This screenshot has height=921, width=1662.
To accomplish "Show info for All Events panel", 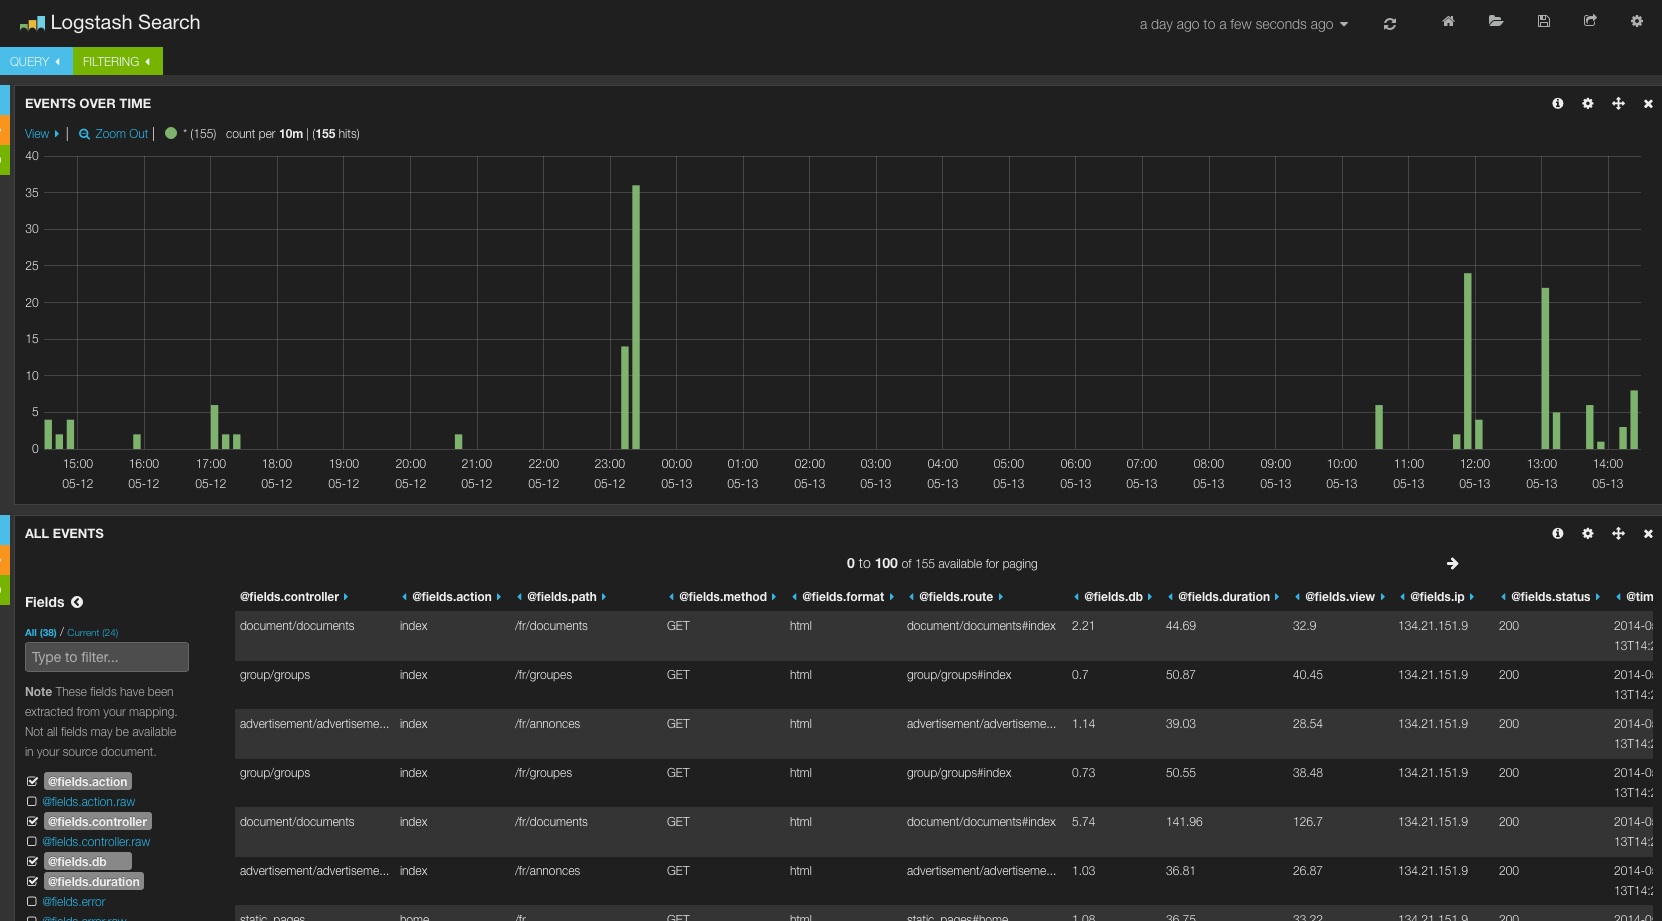I will pyautogui.click(x=1558, y=534).
